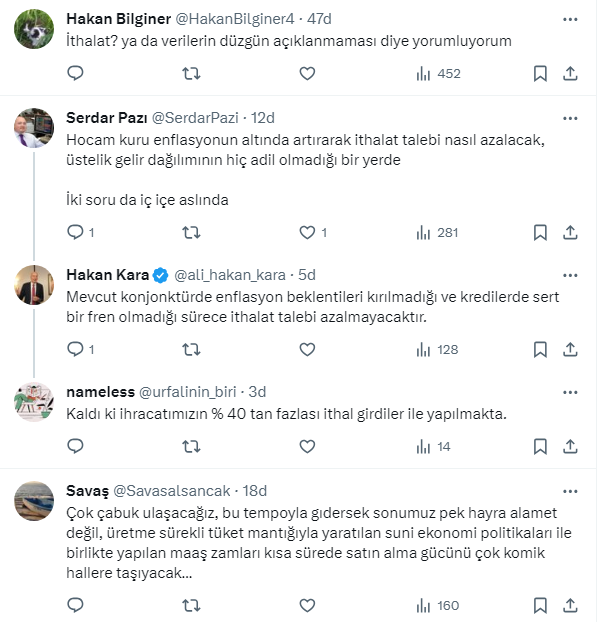Open more options on Hakan Bilginer's tweet
The height and width of the screenshot is (622, 605).
click(570, 19)
